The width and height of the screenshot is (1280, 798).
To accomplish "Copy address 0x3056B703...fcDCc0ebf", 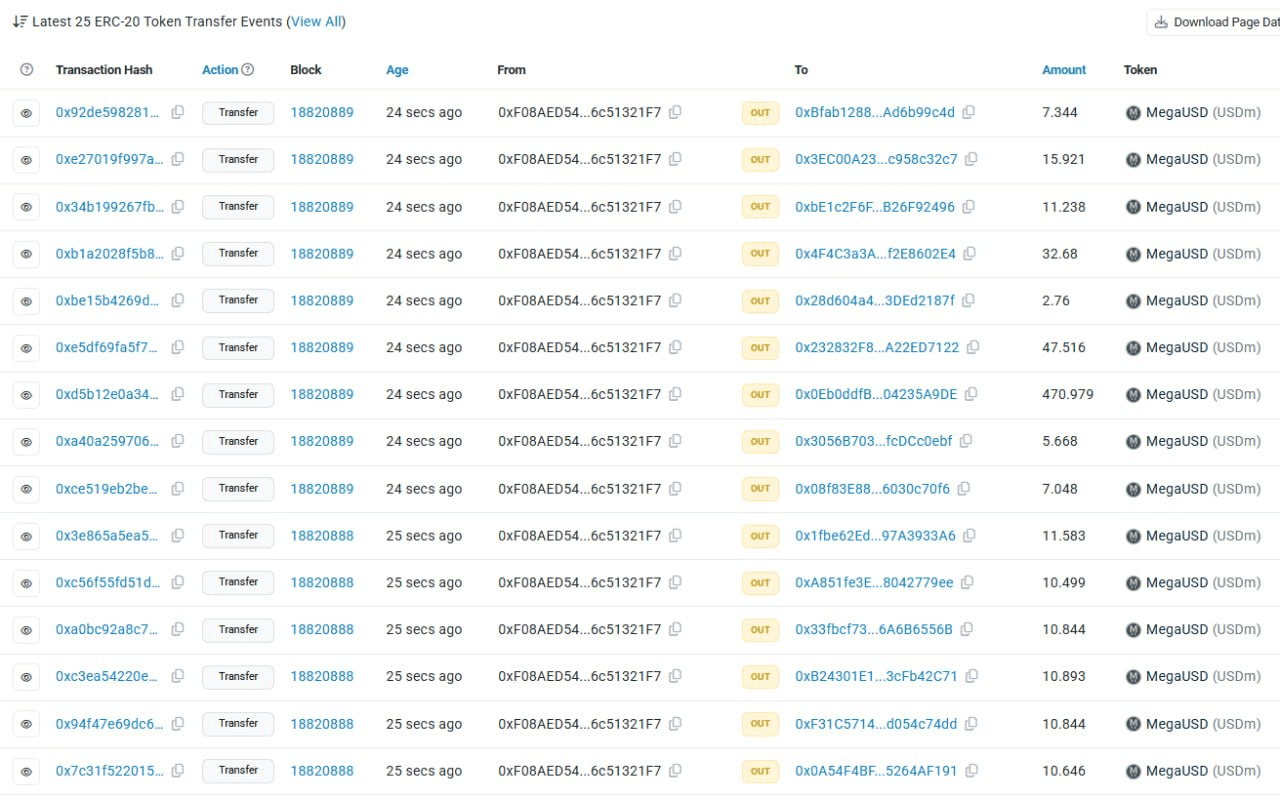I will (x=966, y=441).
